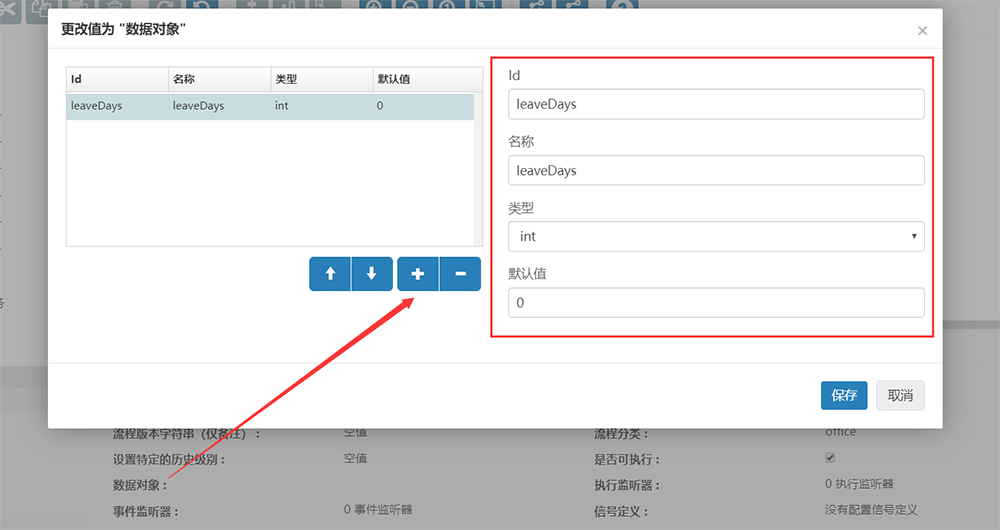The image size is (1000, 530).
Task: Sort by the Id column header
Action: coord(117,79)
